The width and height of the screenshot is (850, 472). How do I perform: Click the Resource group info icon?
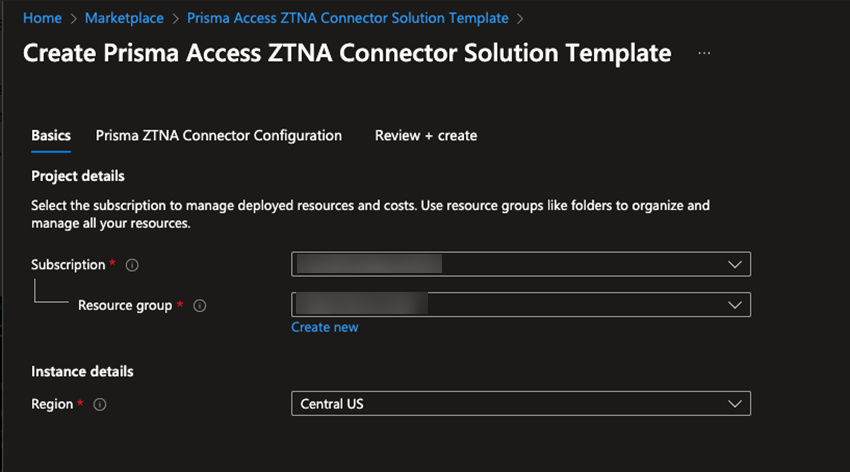point(199,306)
